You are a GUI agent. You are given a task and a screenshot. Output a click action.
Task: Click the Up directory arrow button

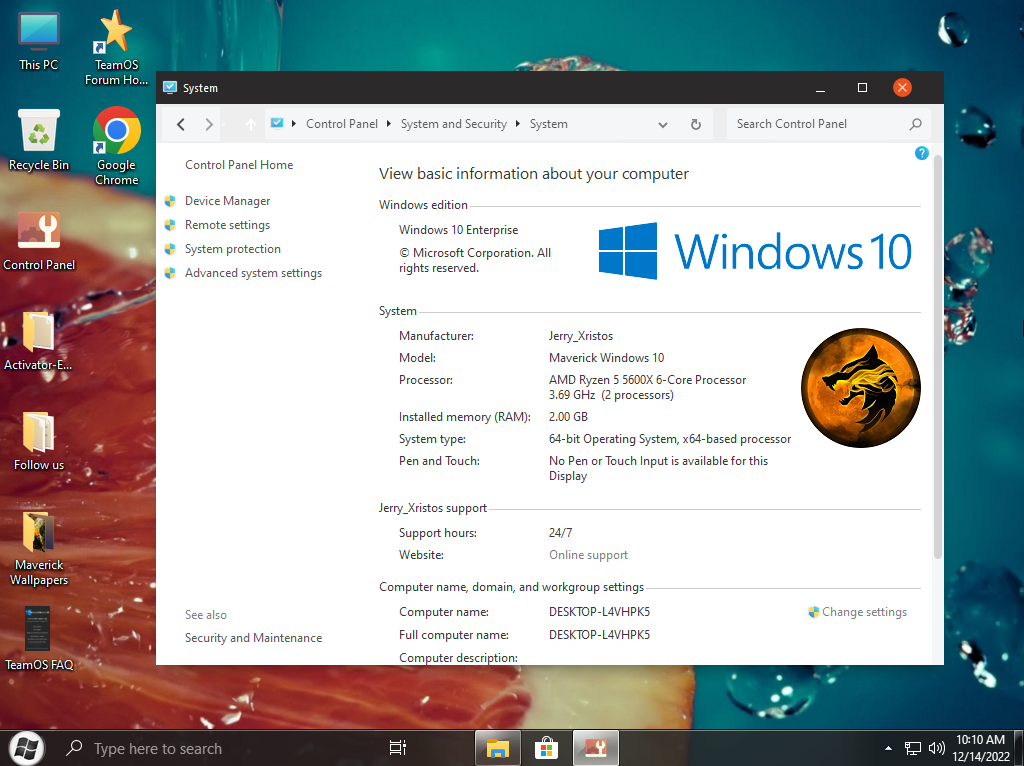tap(250, 124)
